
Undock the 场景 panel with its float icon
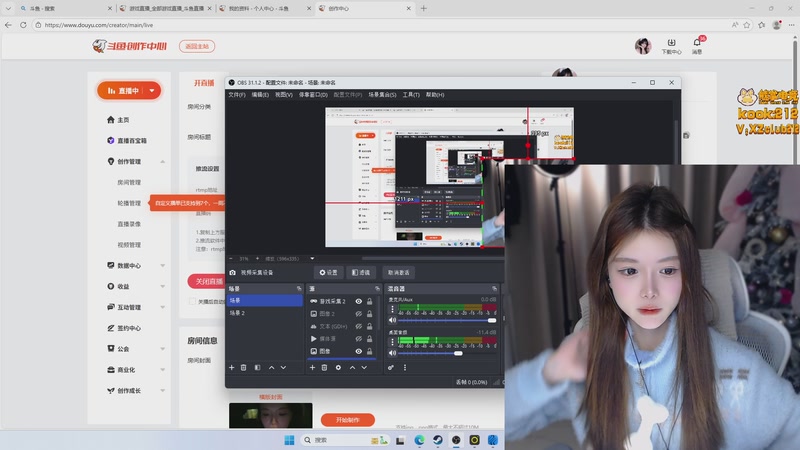tap(299, 288)
